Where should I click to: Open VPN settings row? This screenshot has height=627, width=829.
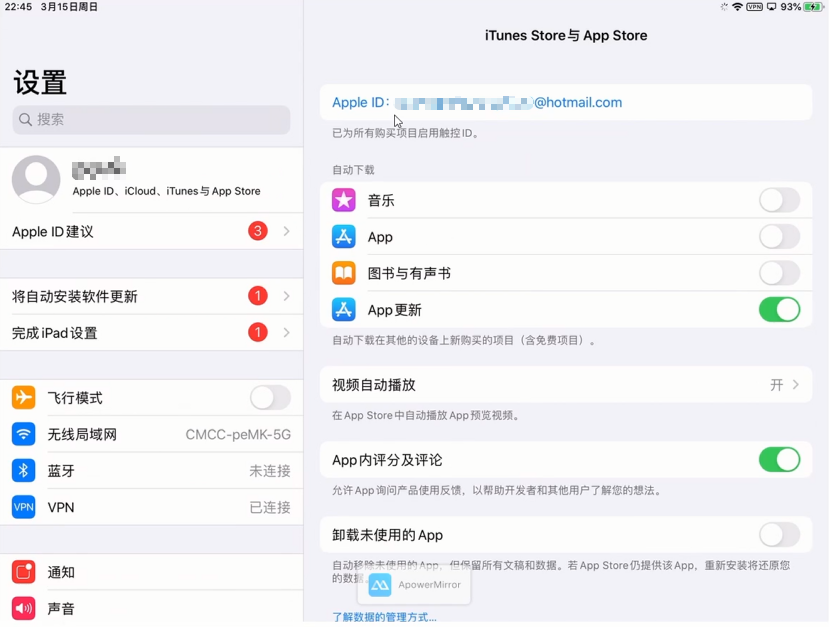152,507
